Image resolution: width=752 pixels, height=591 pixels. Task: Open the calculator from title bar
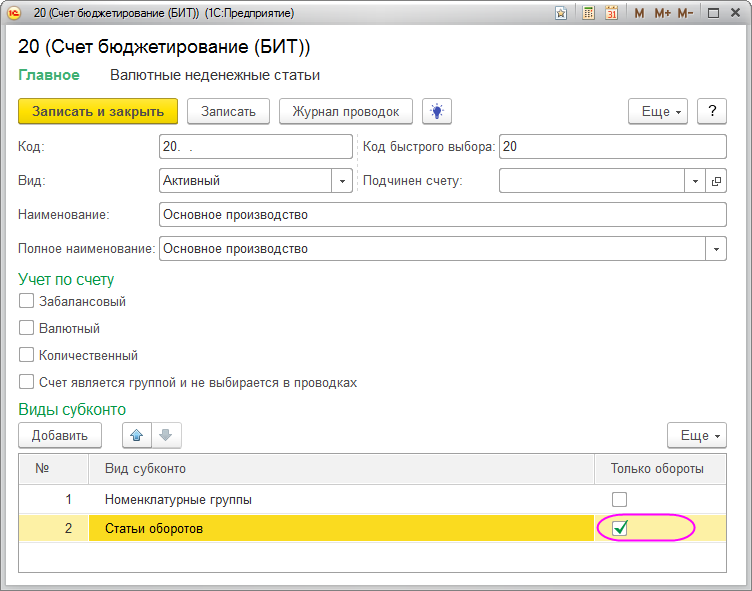click(588, 13)
